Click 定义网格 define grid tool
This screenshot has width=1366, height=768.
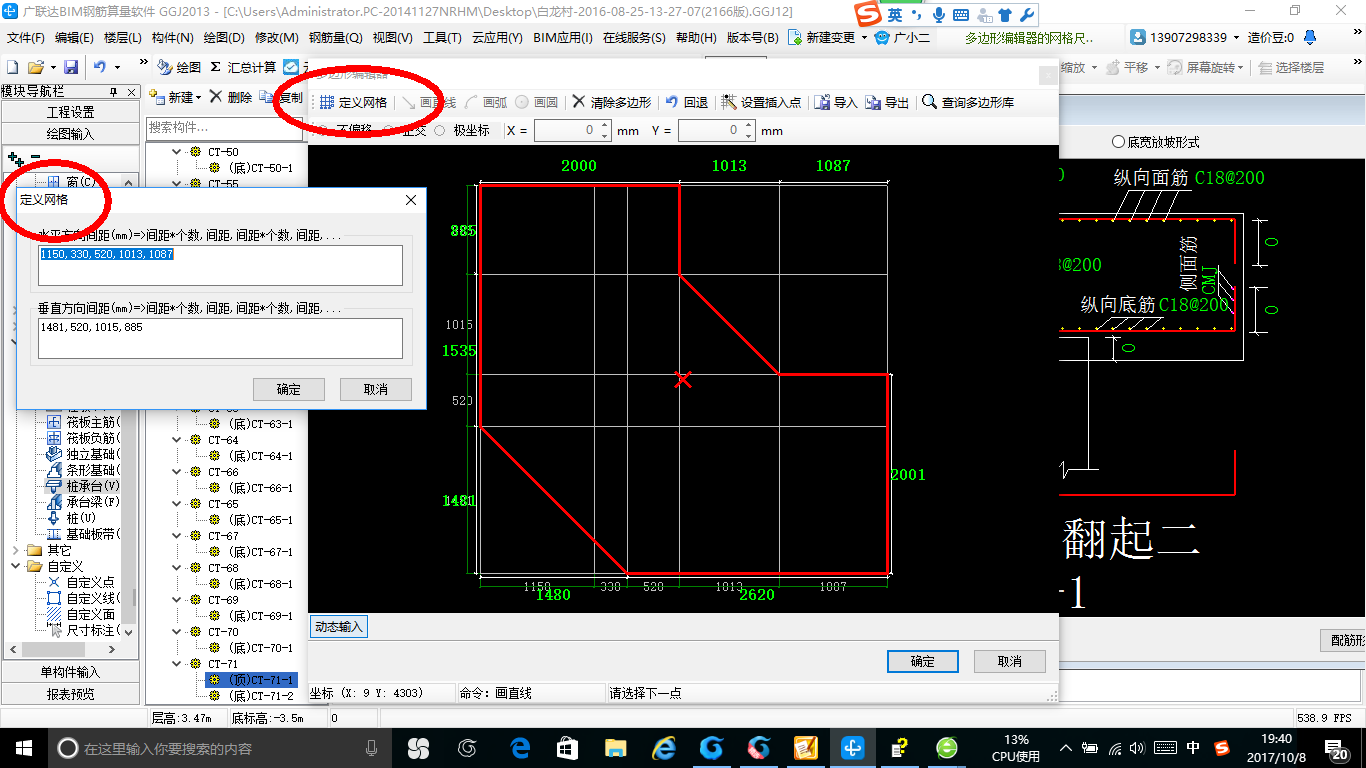(353, 102)
